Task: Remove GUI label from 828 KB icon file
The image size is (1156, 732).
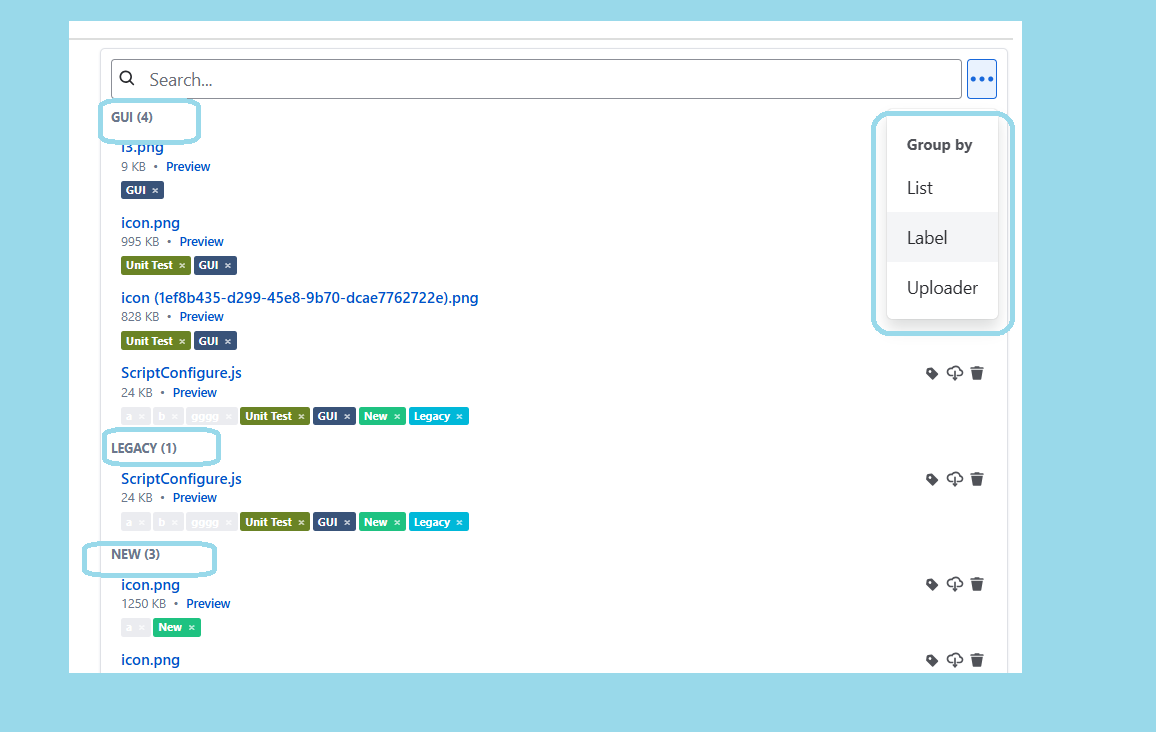Action: coord(228,342)
